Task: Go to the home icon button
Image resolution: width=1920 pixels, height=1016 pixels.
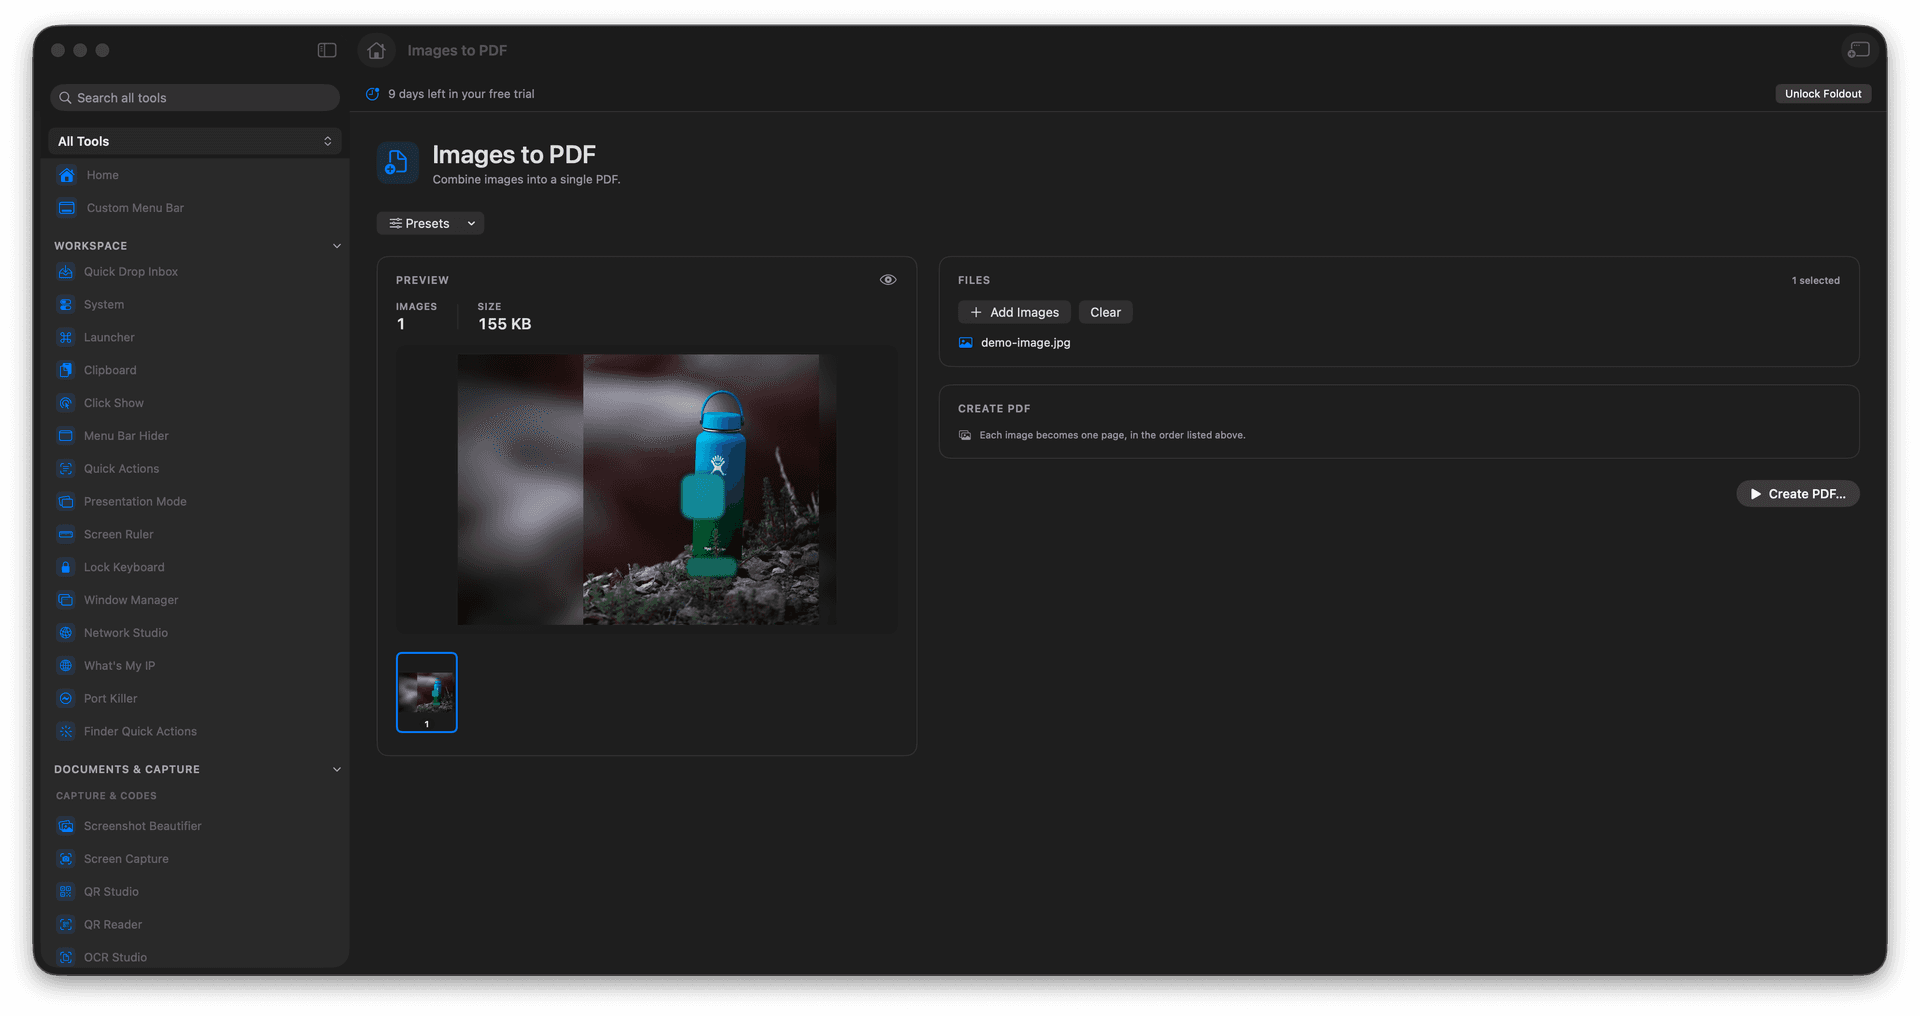Action: 376,50
